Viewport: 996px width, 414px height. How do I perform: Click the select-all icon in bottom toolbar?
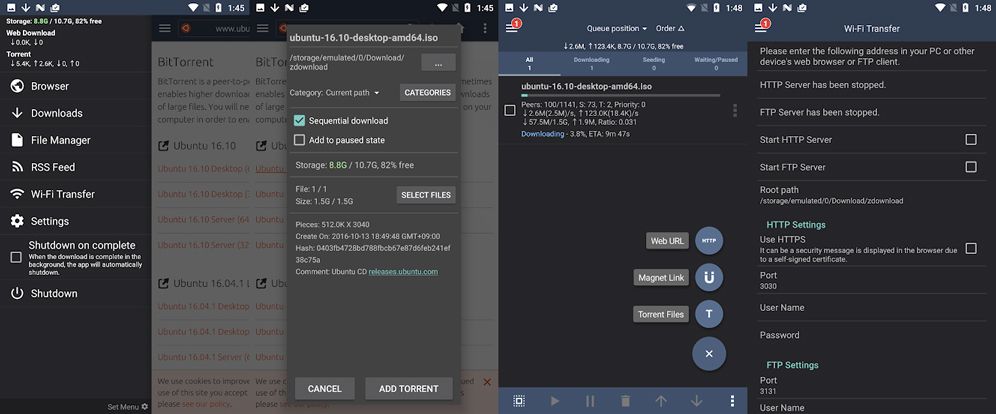click(x=519, y=401)
